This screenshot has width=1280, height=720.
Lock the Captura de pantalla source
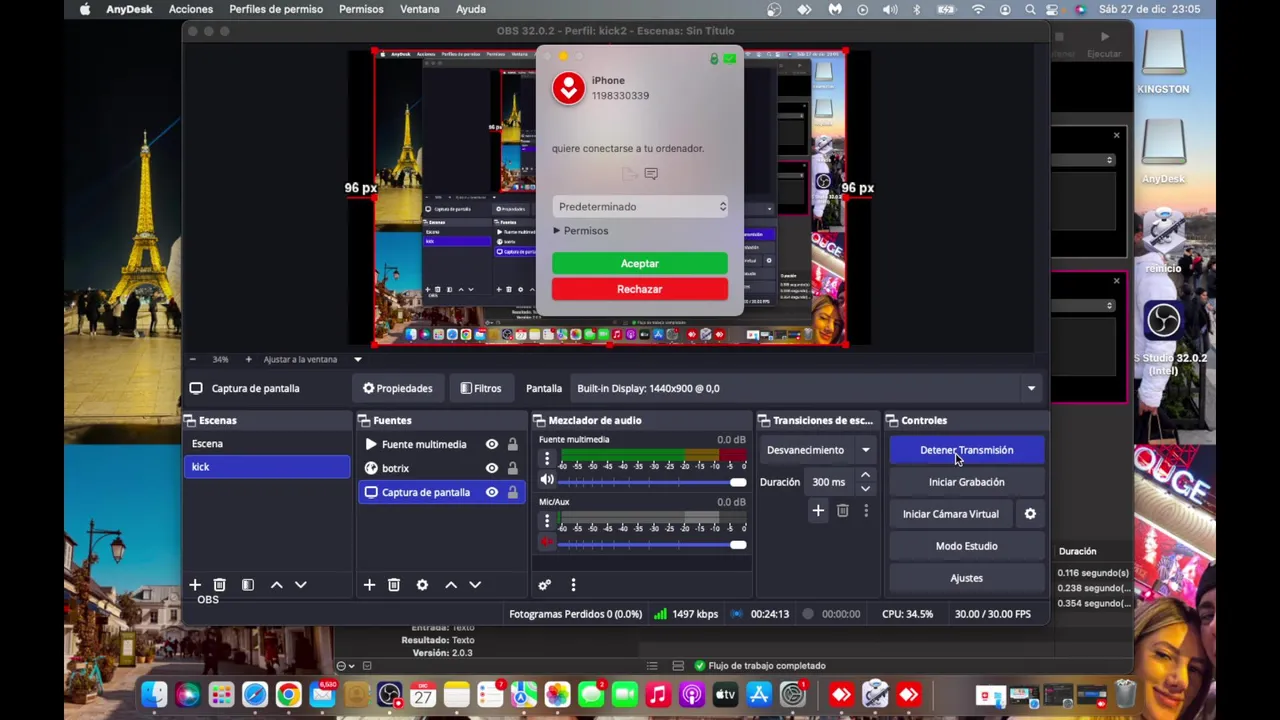pos(512,492)
